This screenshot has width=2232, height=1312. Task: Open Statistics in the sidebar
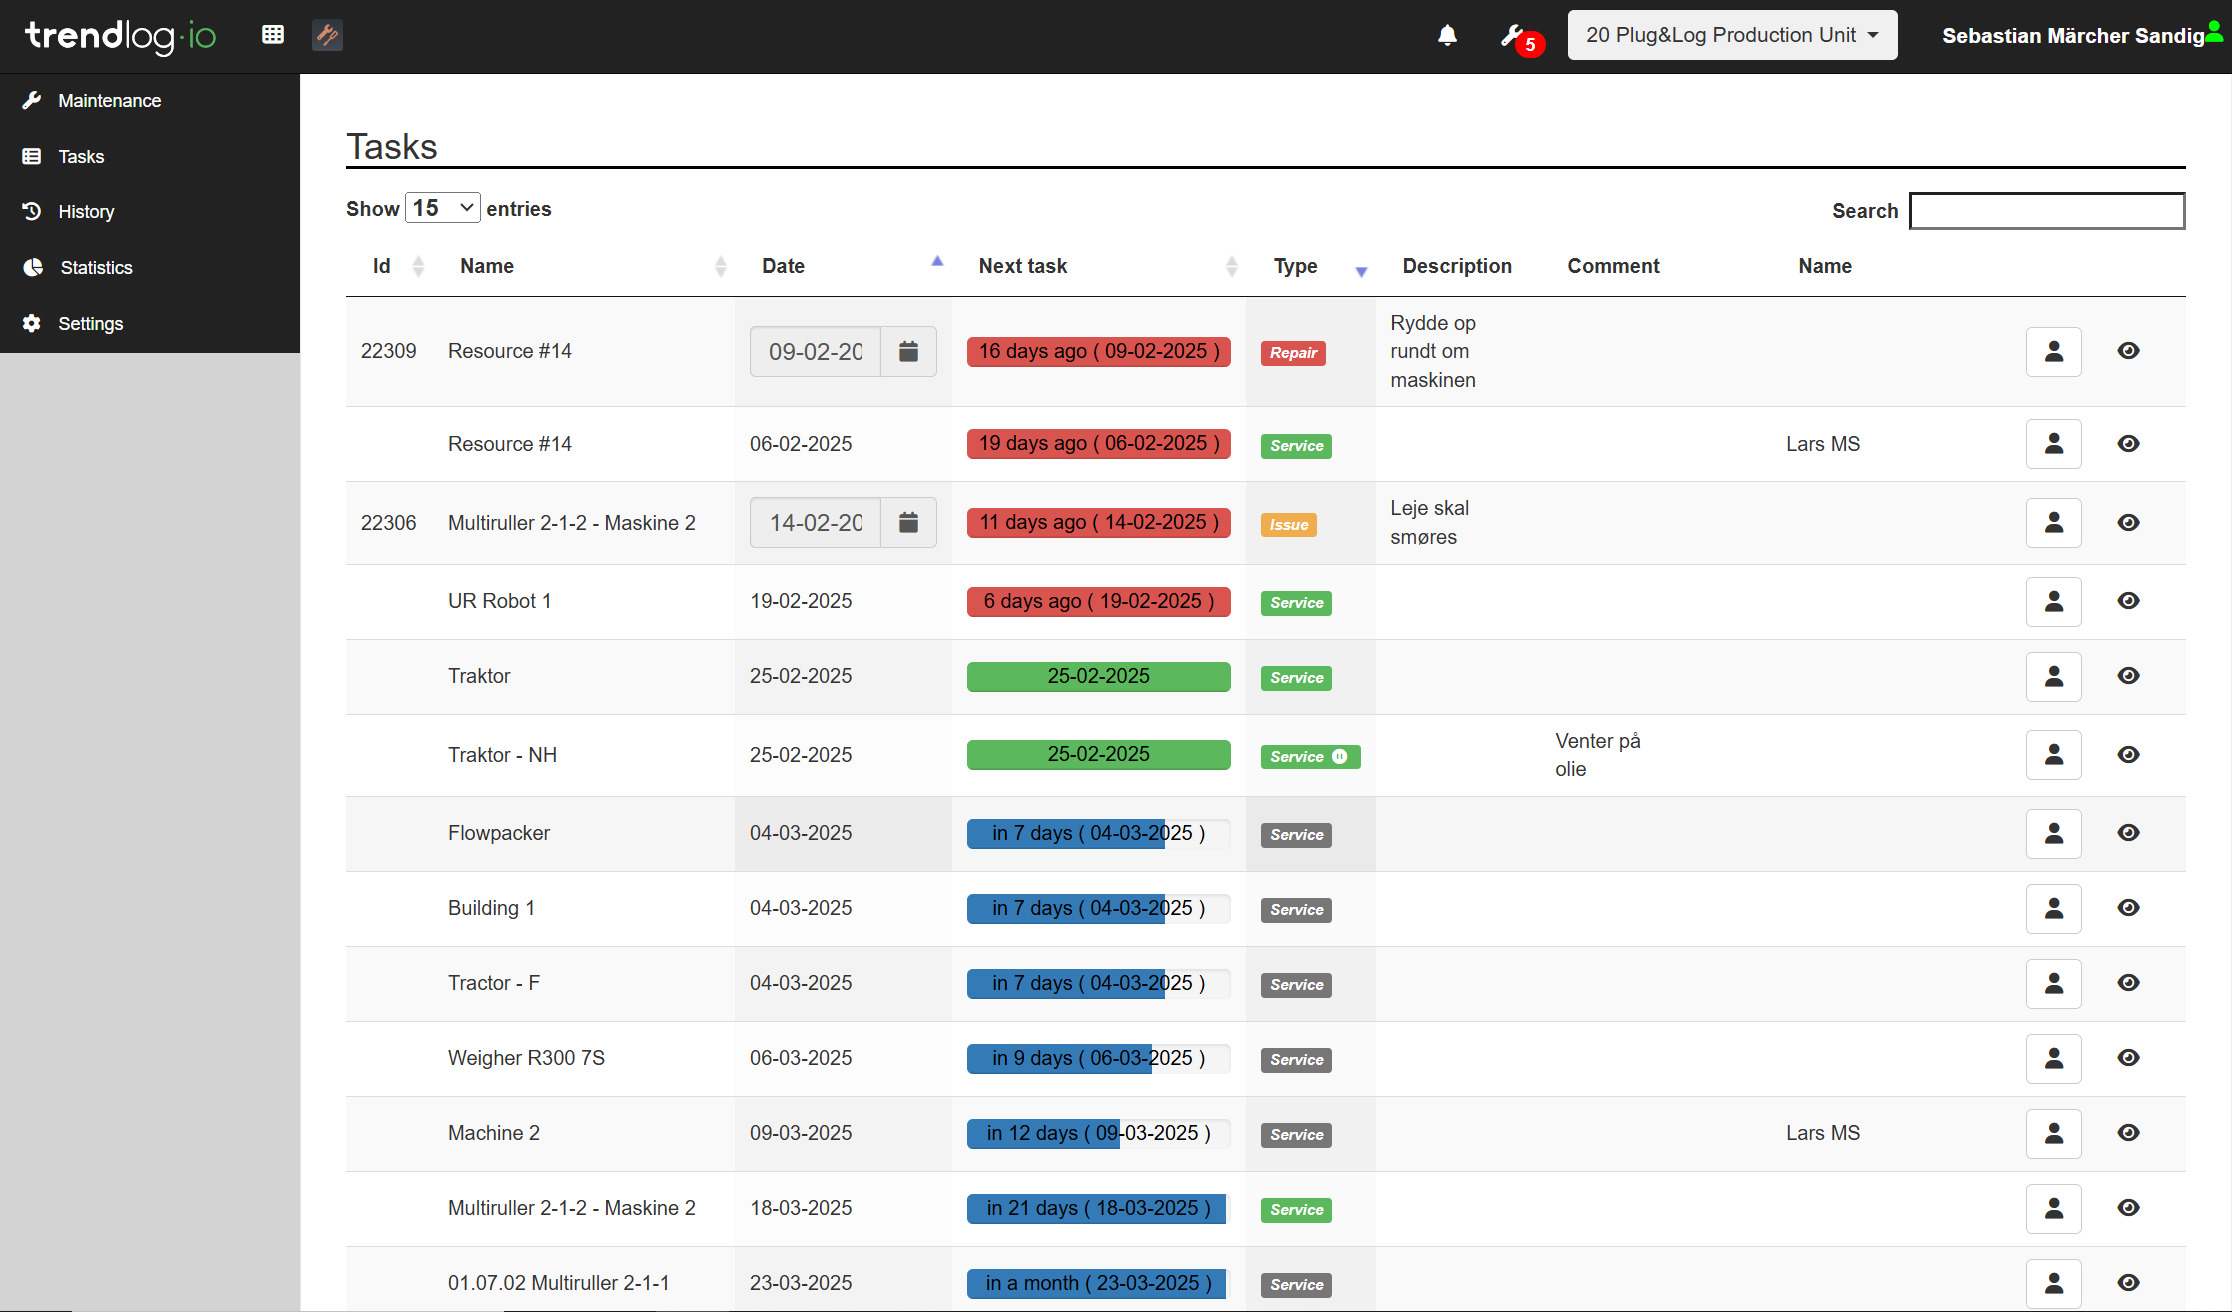[150, 268]
